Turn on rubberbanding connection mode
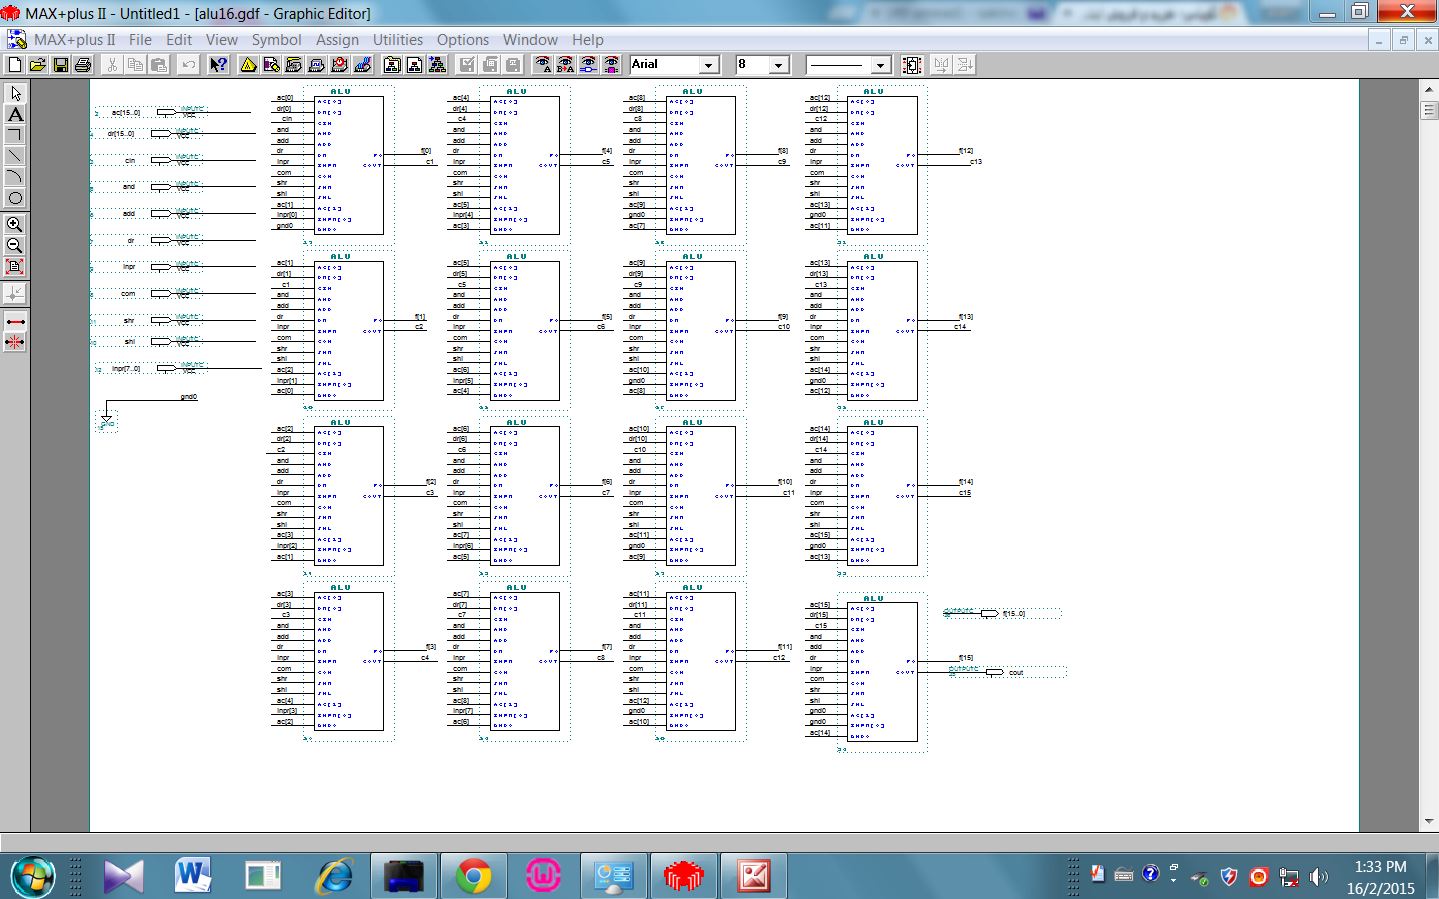The image size is (1439, 899). click(15, 322)
